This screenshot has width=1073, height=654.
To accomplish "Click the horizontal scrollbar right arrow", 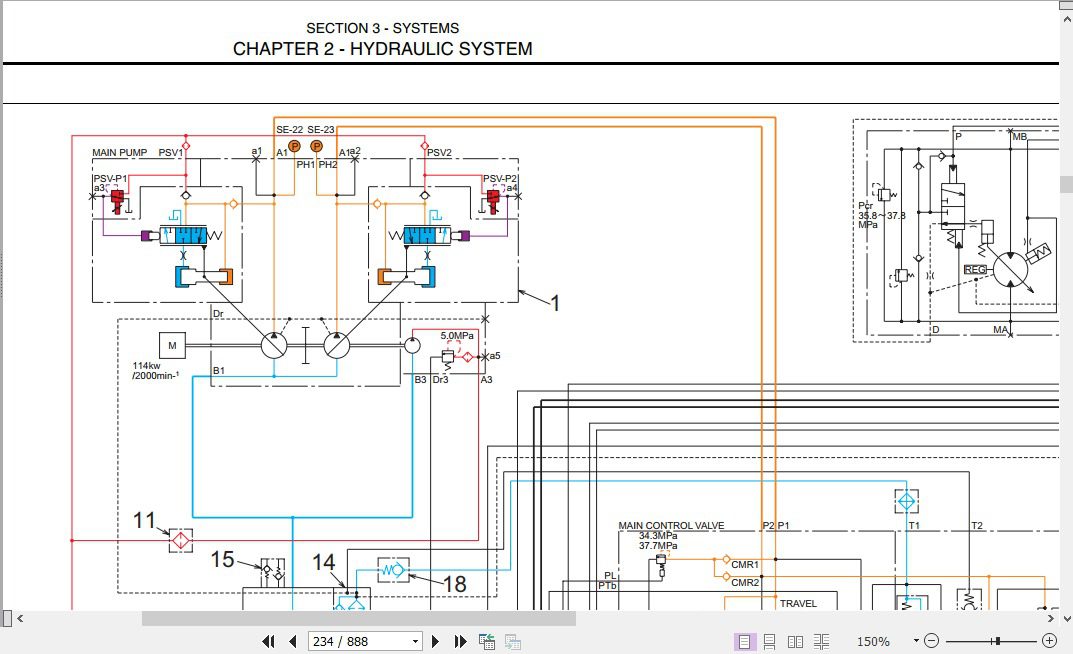I will pyautogui.click(x=1050, y=618).
